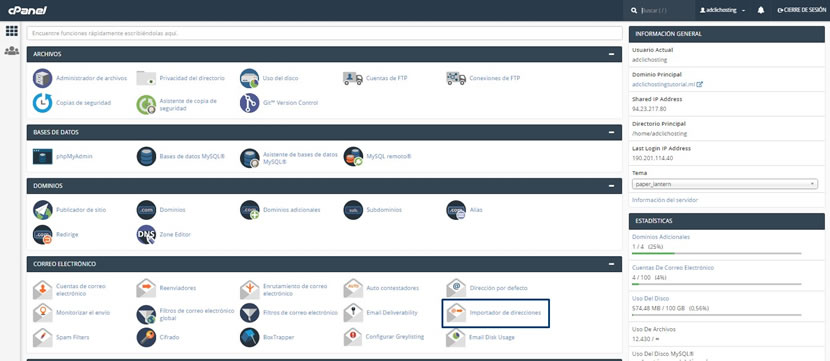Collapse the ARCHIVOS section
This screenshot has width=830, height=361.
[x=612, y=54]
